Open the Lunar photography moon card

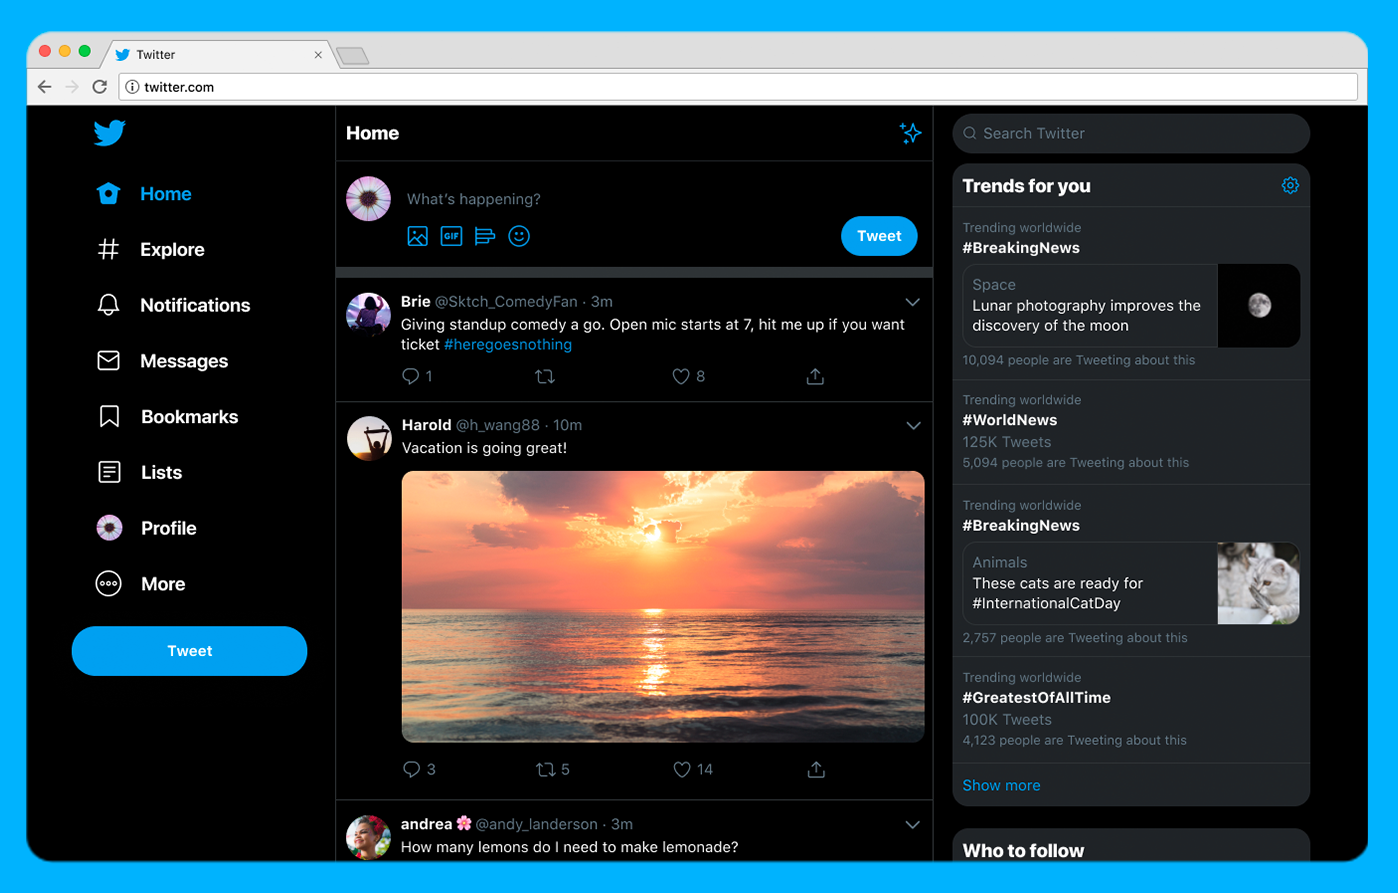1131,306
